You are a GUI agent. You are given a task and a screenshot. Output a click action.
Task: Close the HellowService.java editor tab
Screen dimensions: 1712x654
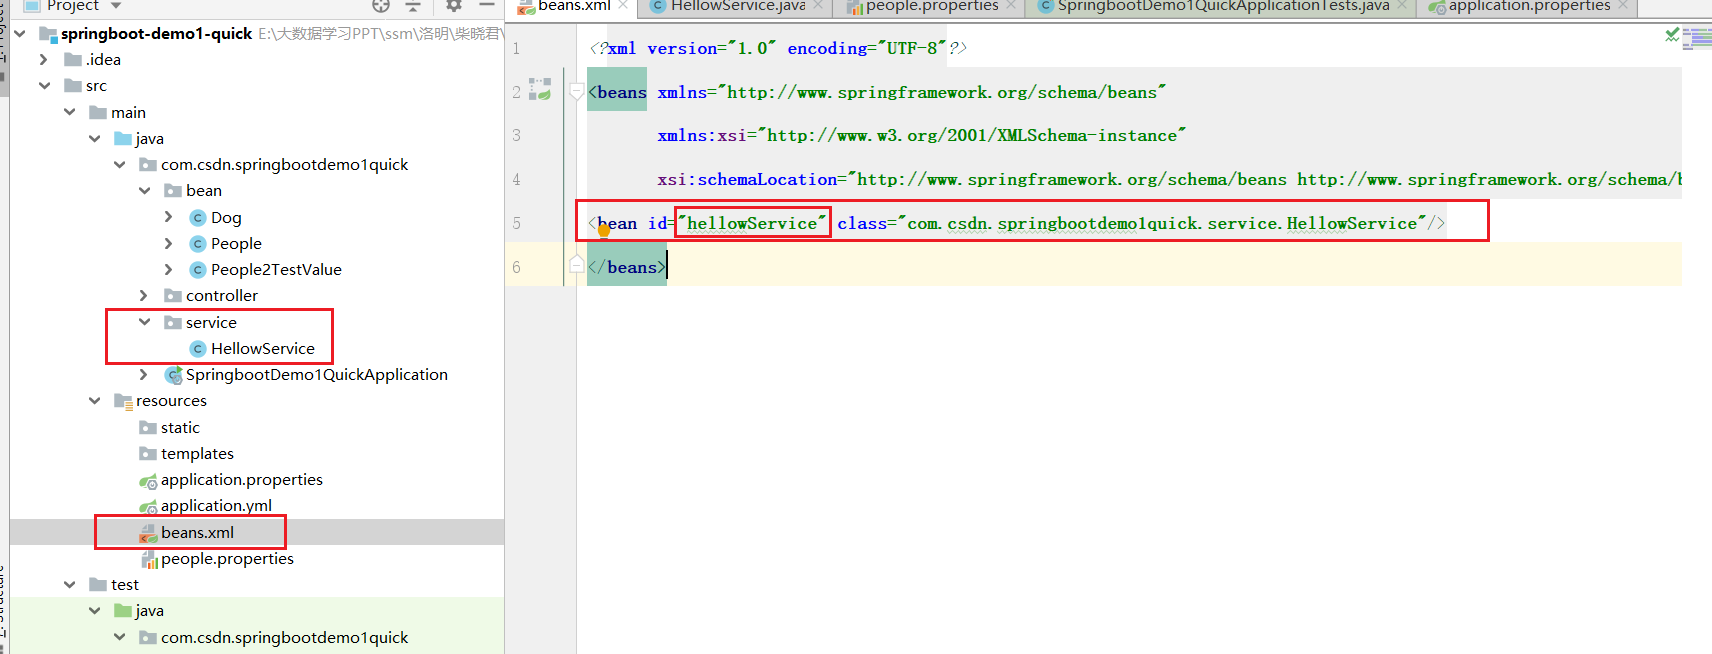[817, 5]
